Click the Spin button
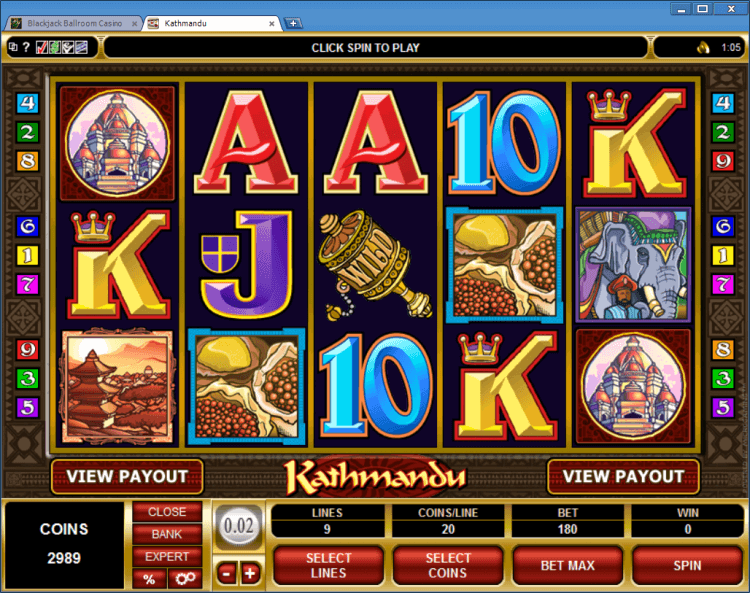This screenshot has height=593, width=750. pos(687,565)
